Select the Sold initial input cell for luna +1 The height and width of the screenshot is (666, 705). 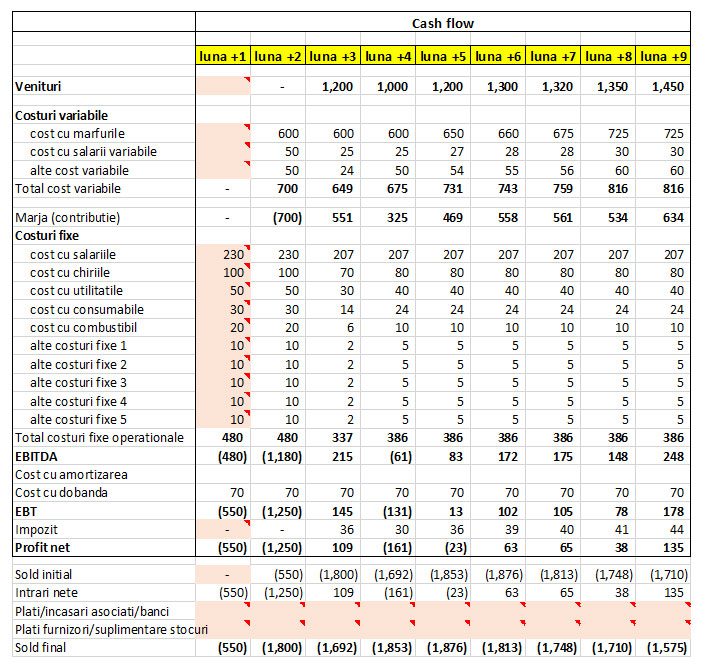[222, 576]
